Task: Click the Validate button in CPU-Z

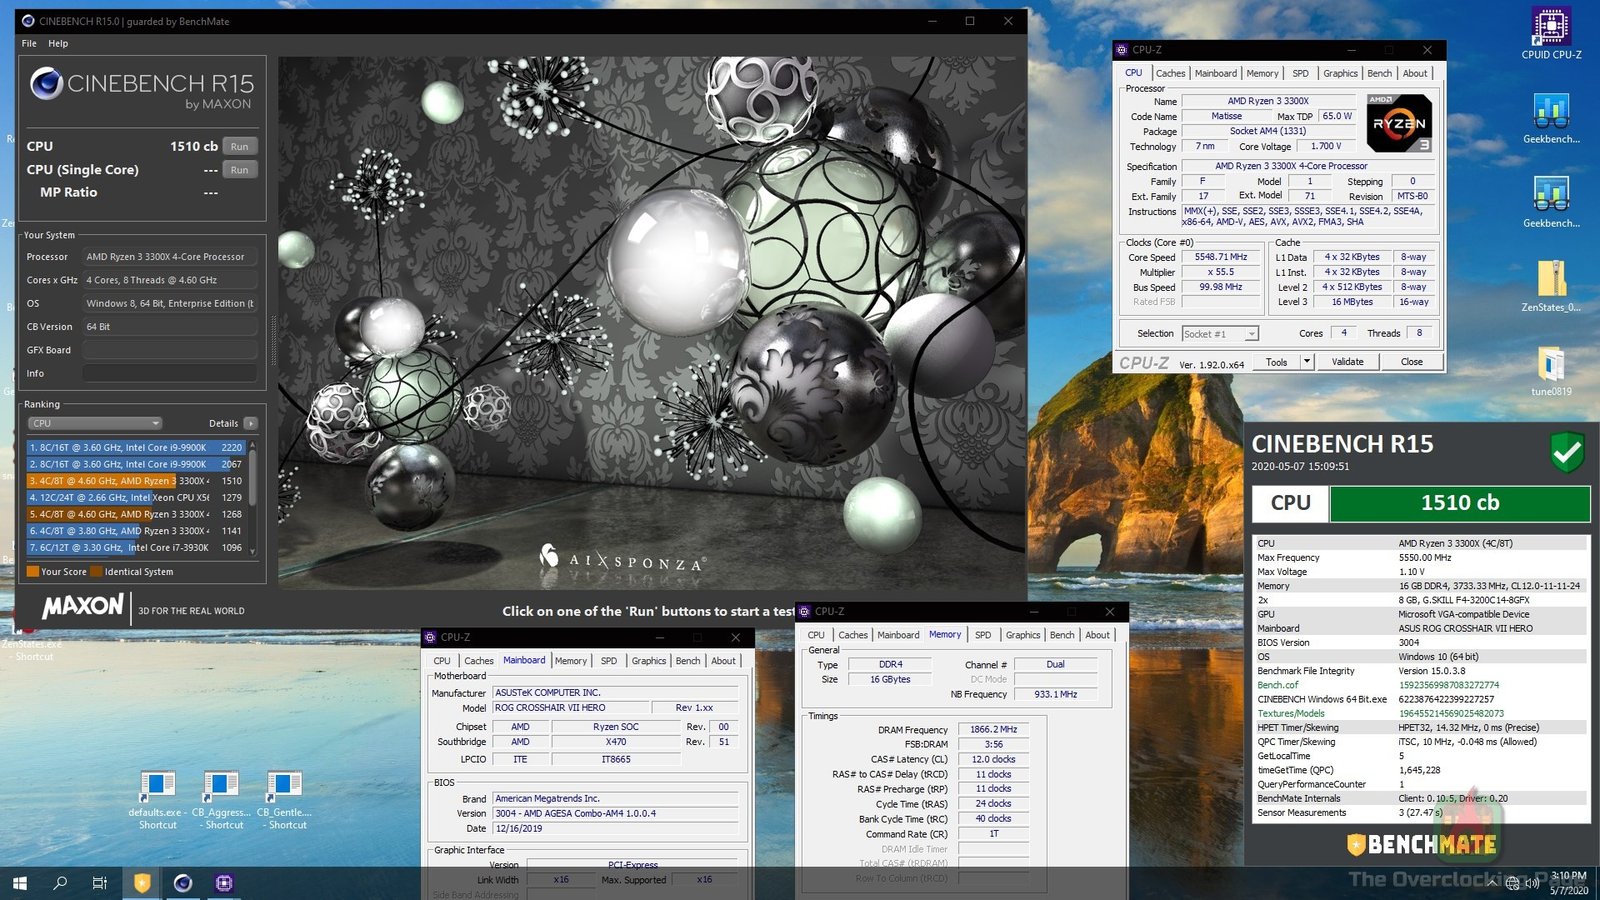Action: click(1347, 362)
